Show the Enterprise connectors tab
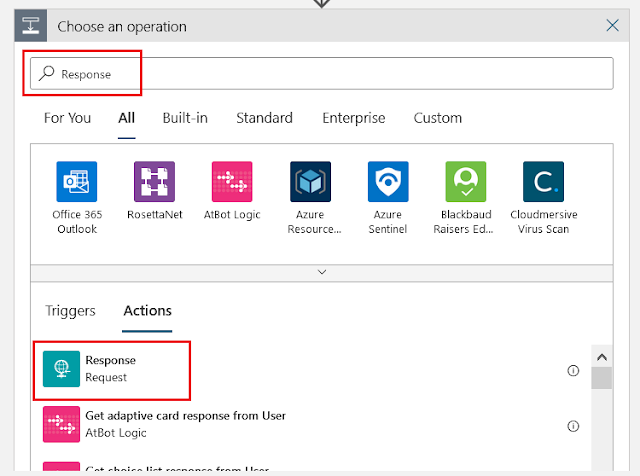 (x=353, y=118)
